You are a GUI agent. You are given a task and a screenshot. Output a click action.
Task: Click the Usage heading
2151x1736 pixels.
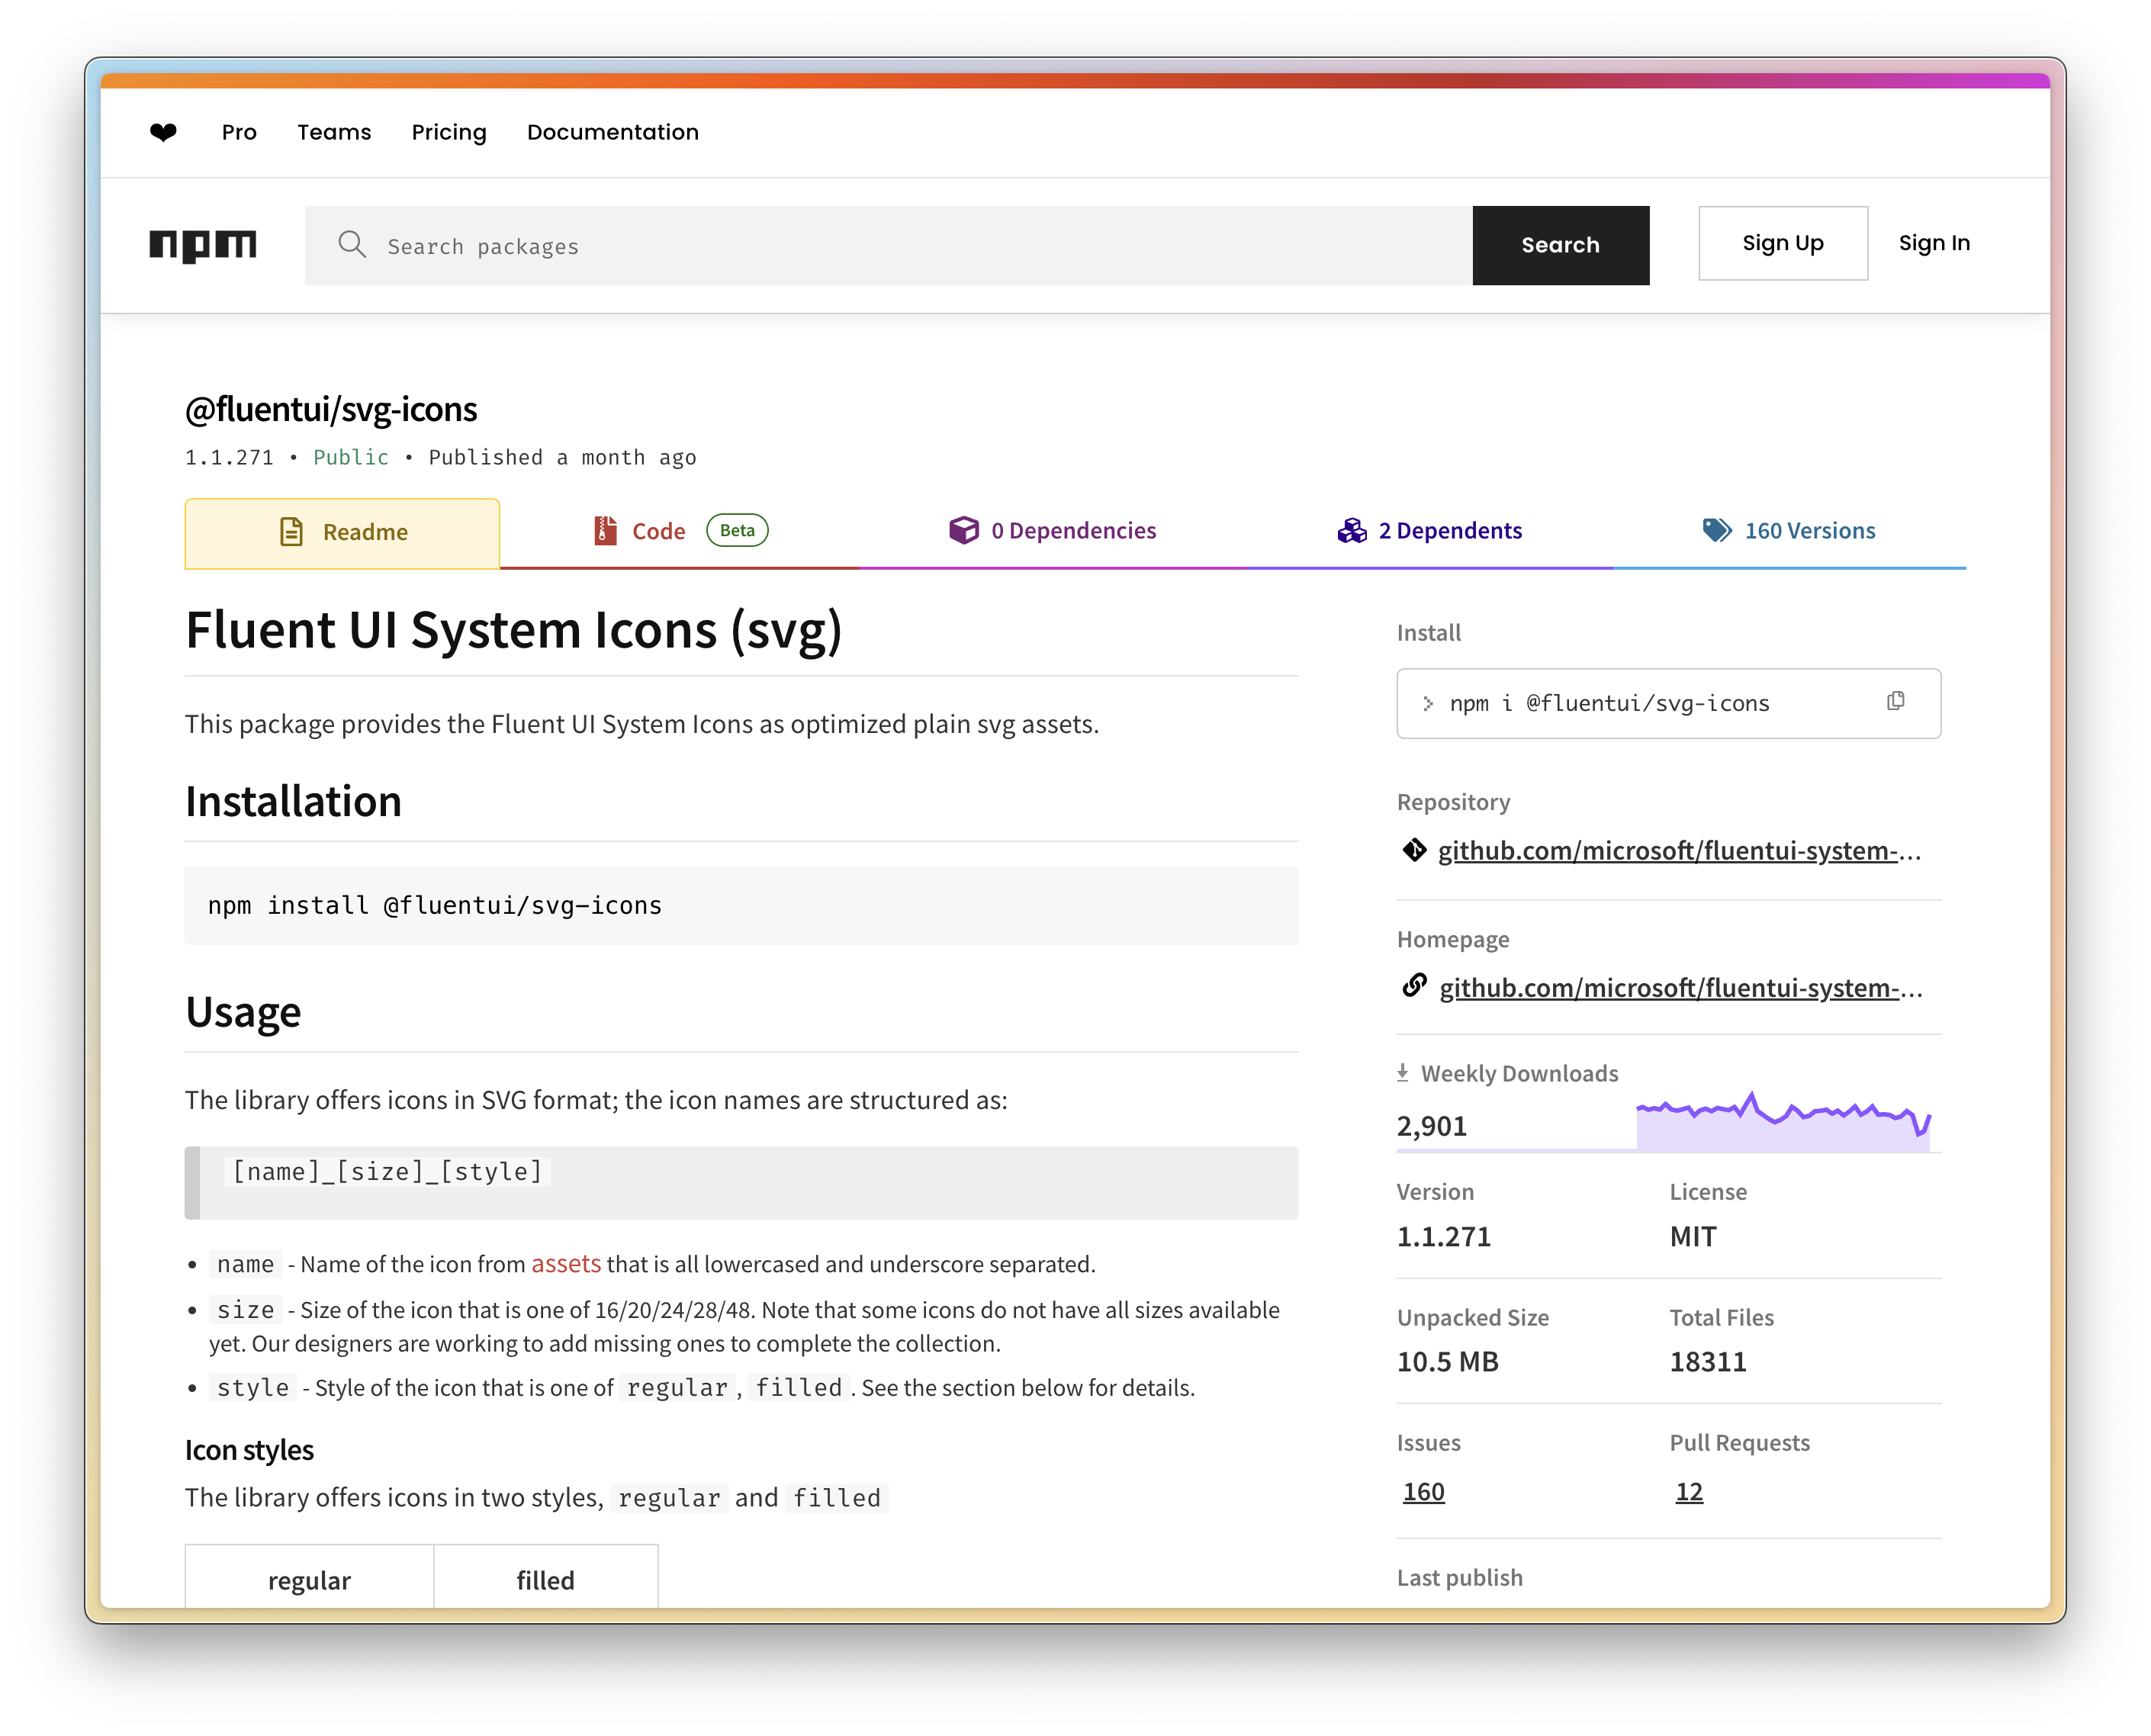pyautogui.click(x=243, y=1012)
